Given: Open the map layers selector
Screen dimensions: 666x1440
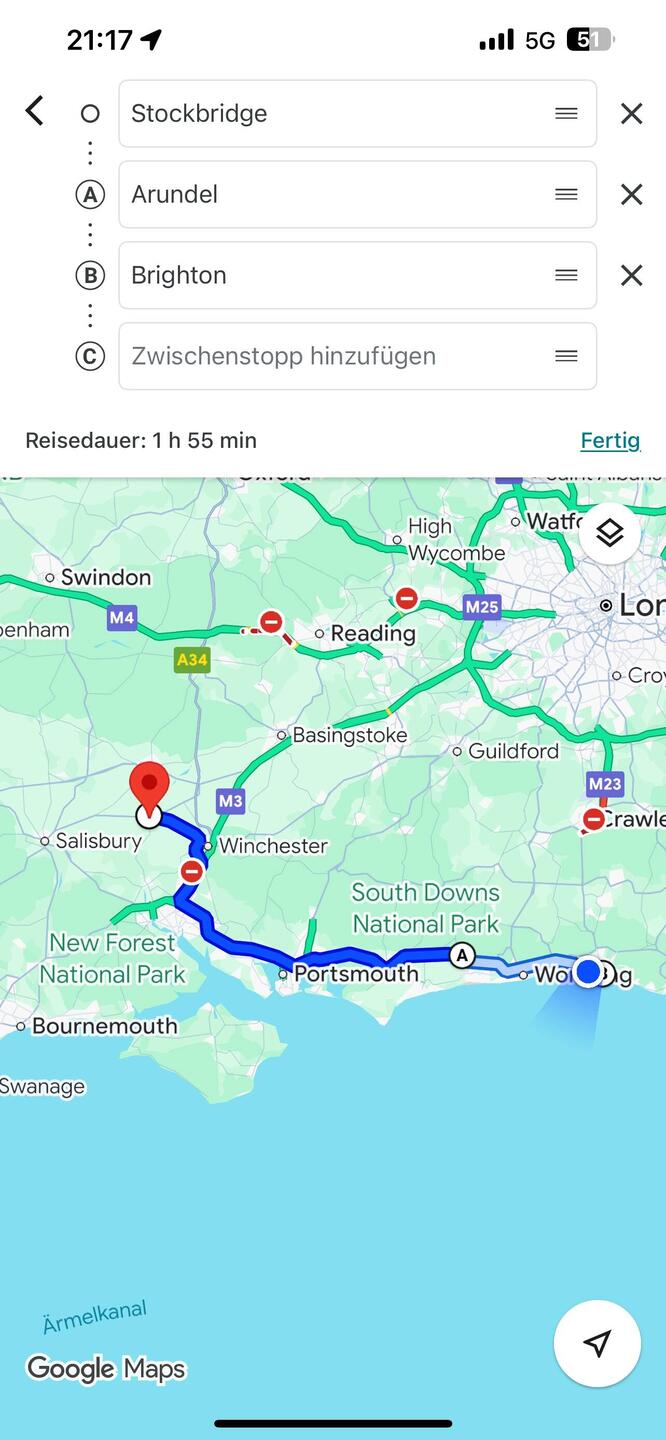Looking at the screenshot, I should click(609, 532).
